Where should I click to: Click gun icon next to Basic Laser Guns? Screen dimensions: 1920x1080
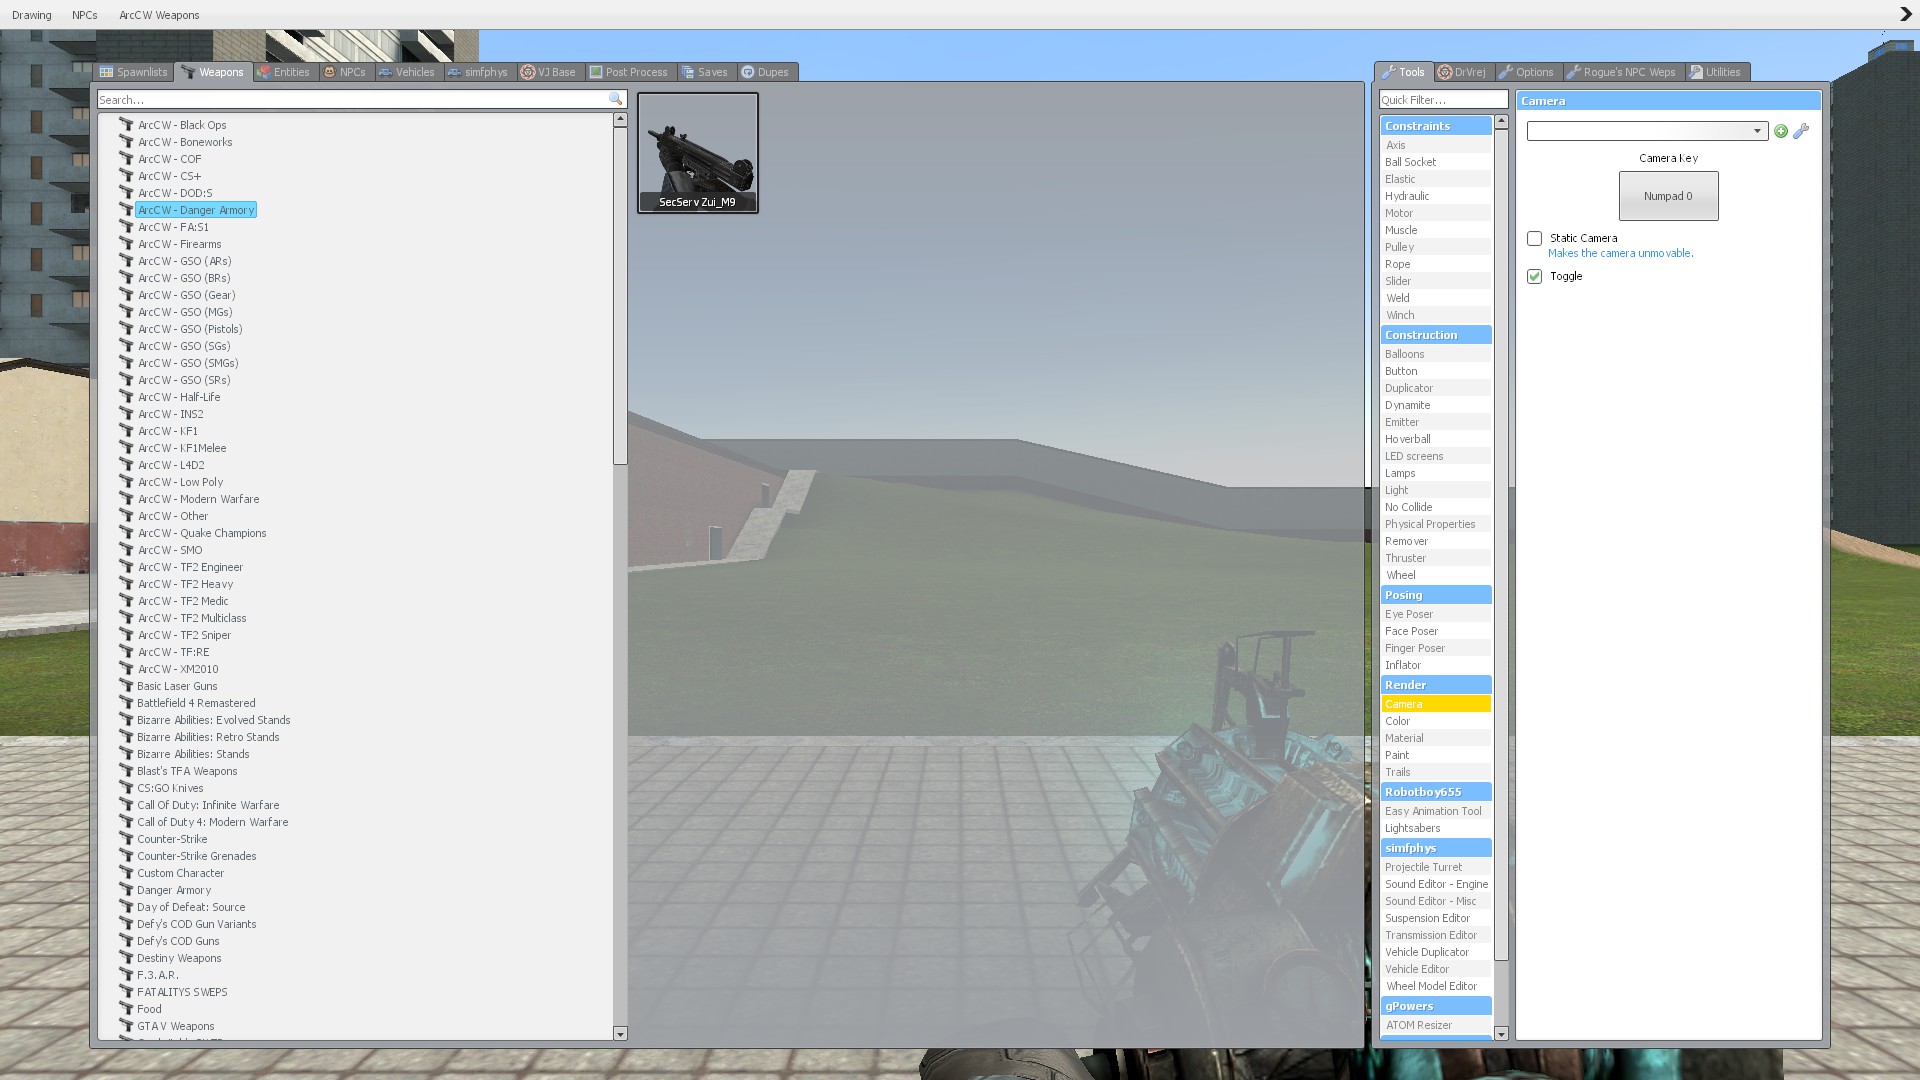coord(126,686)
